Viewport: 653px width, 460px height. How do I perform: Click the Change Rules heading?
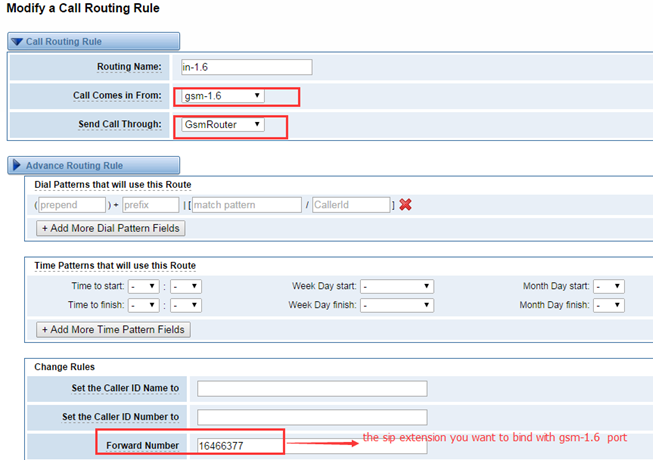coord(65,367)
